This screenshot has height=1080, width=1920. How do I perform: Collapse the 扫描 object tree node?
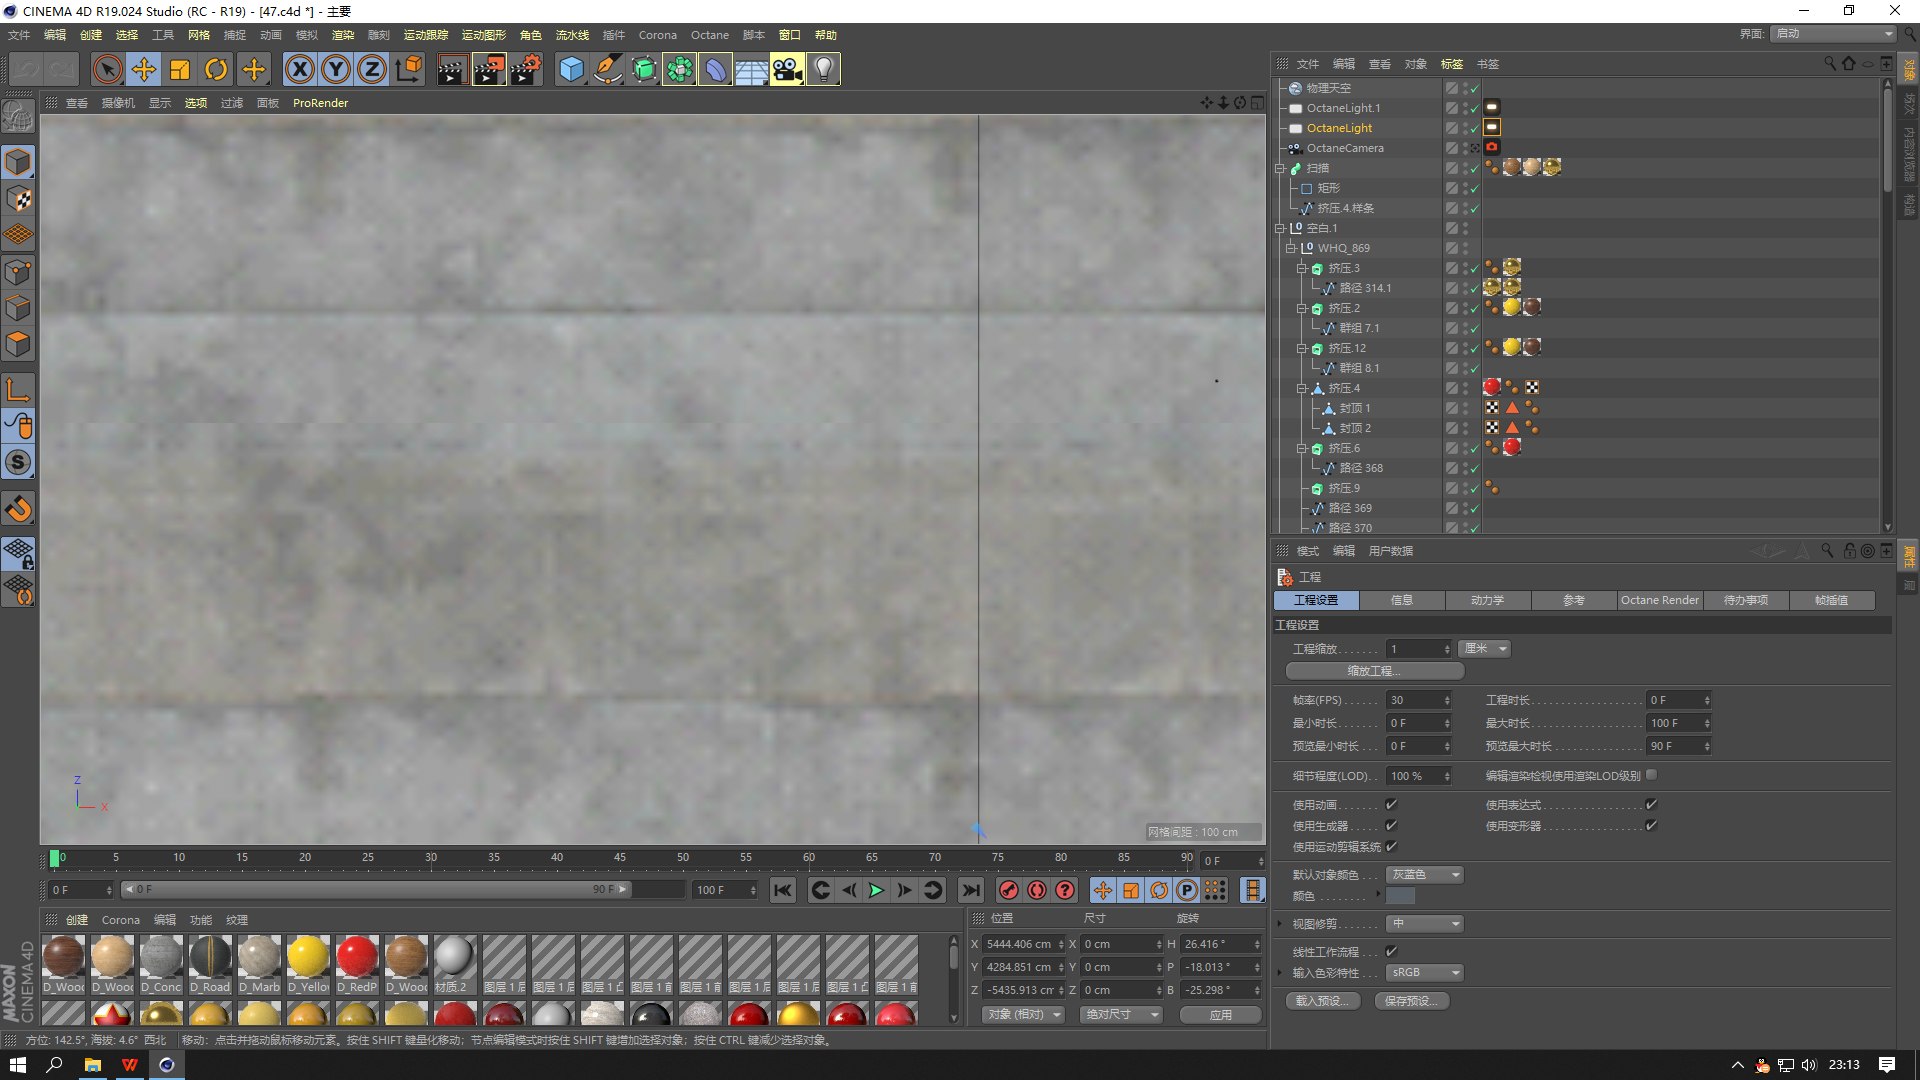tap(1280, 168)
